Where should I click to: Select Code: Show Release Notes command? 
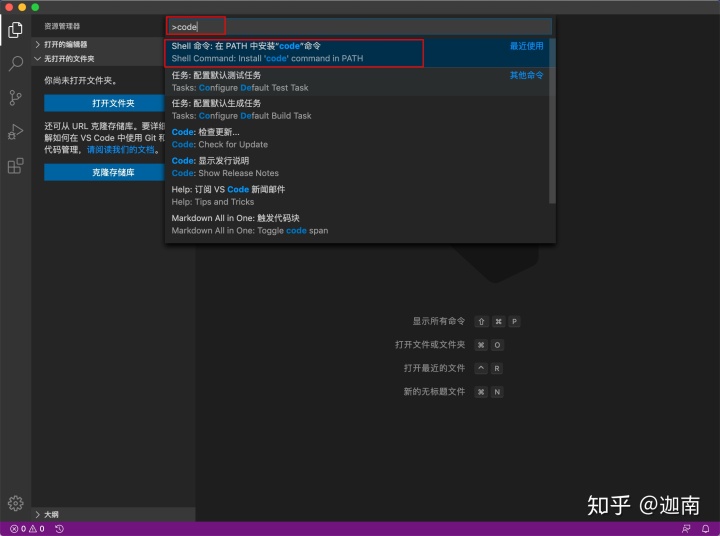(x=357, y=167)
